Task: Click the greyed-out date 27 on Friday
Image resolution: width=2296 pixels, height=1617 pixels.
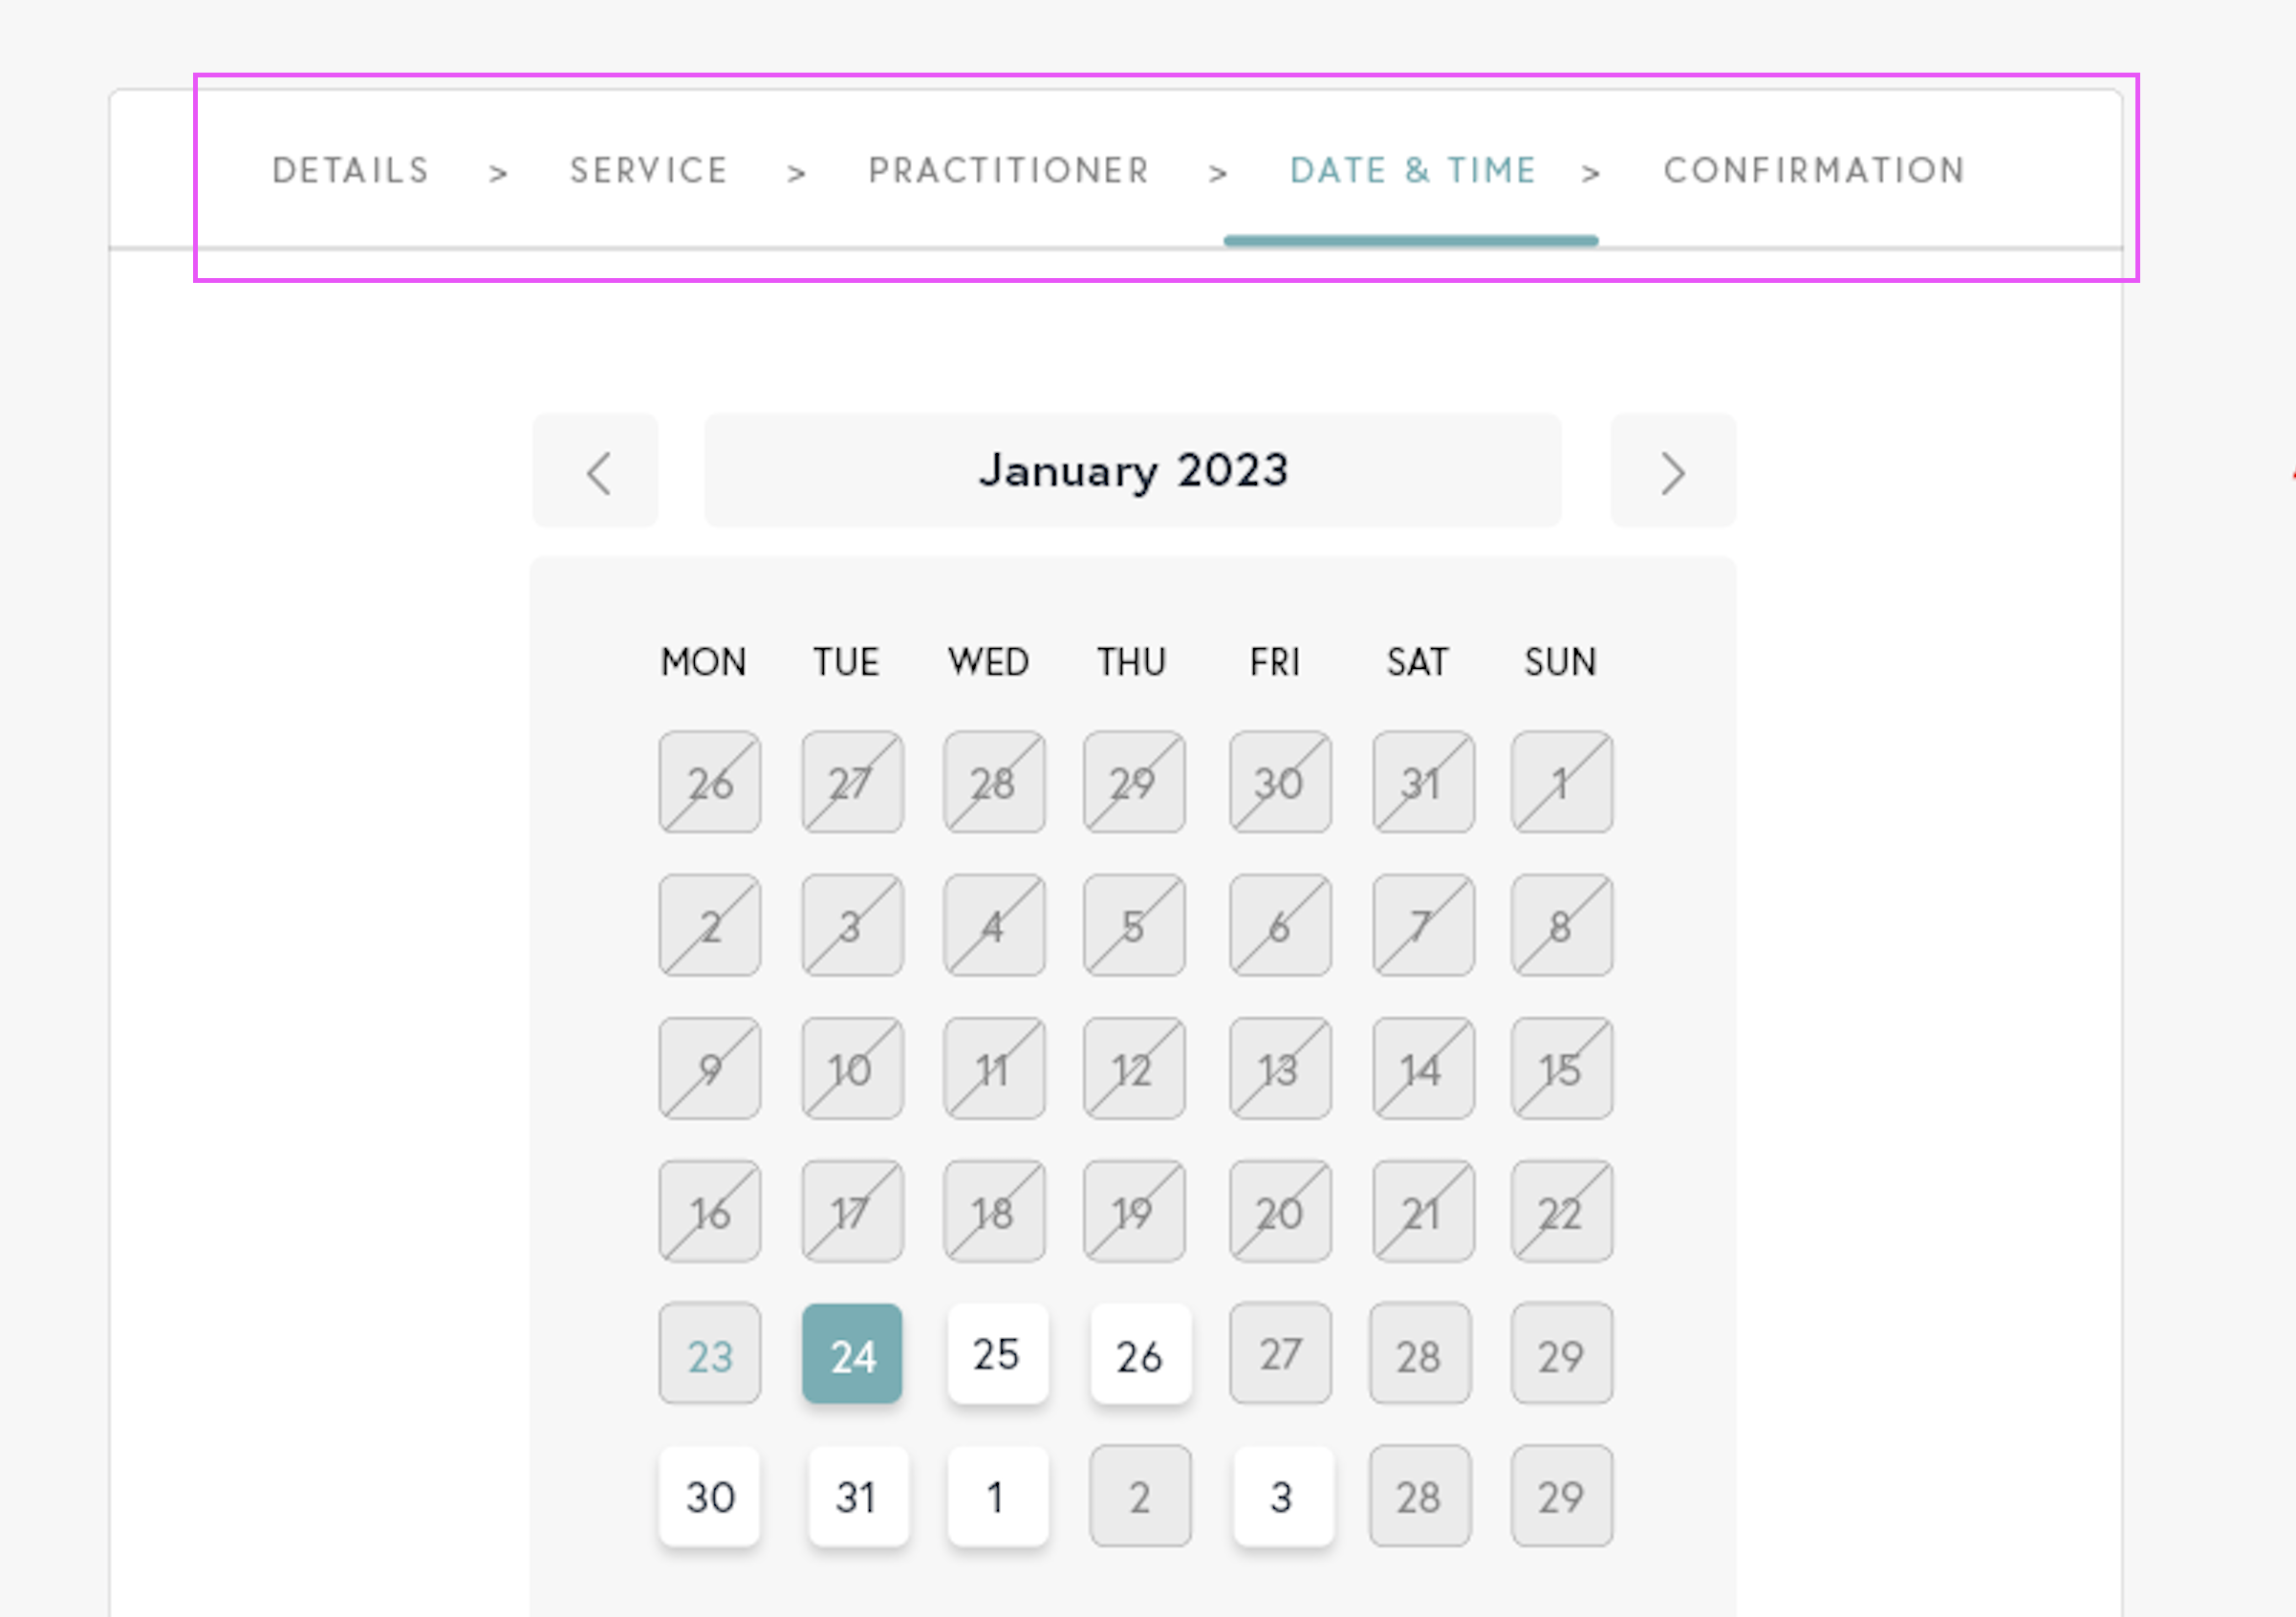Action: coord(1281,1354)
